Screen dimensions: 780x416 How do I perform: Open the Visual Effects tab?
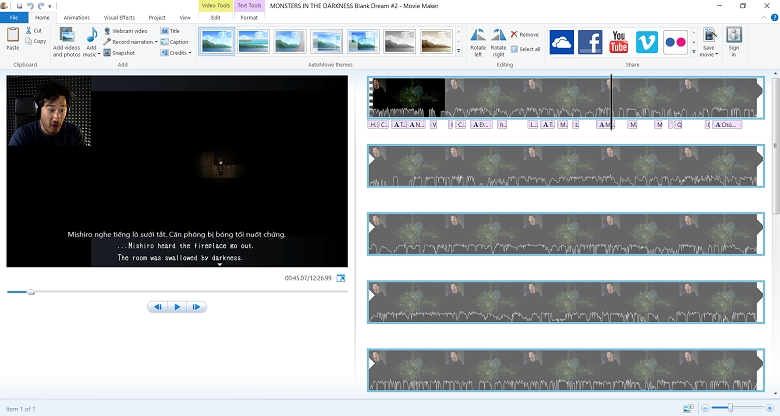coord(119,17)
